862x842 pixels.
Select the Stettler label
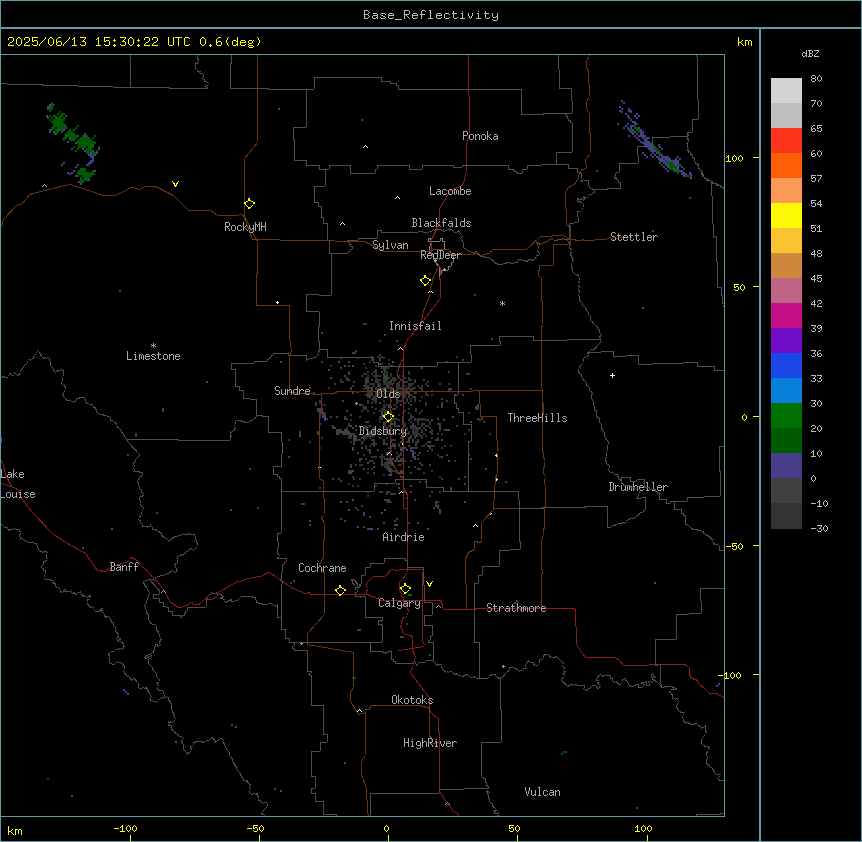point(634,237)
